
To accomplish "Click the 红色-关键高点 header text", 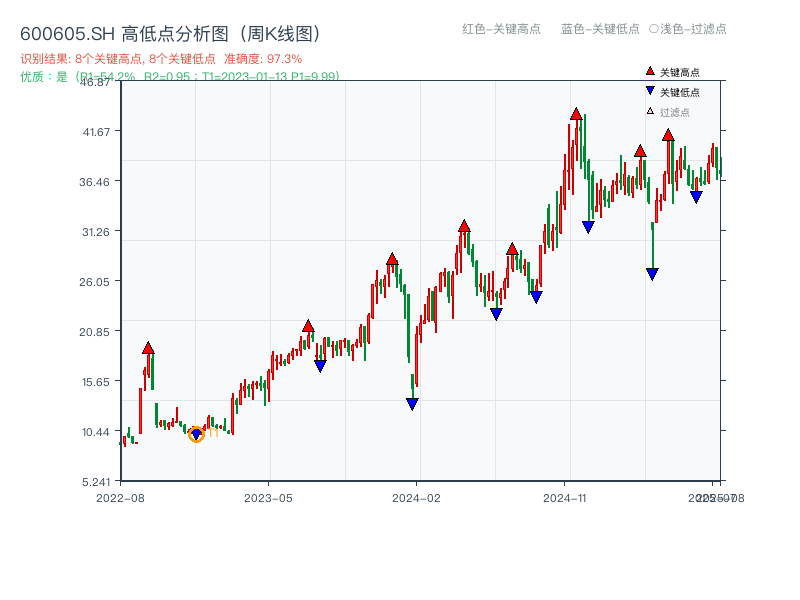I will [x=501, y=29].
